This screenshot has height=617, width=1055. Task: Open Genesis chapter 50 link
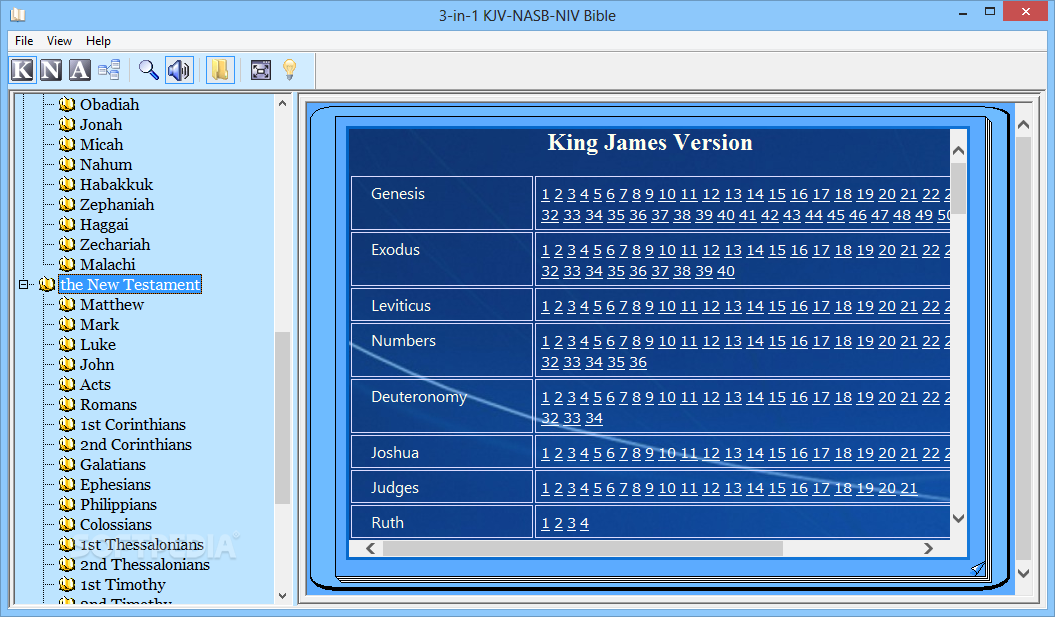click(x=943, y=215)
